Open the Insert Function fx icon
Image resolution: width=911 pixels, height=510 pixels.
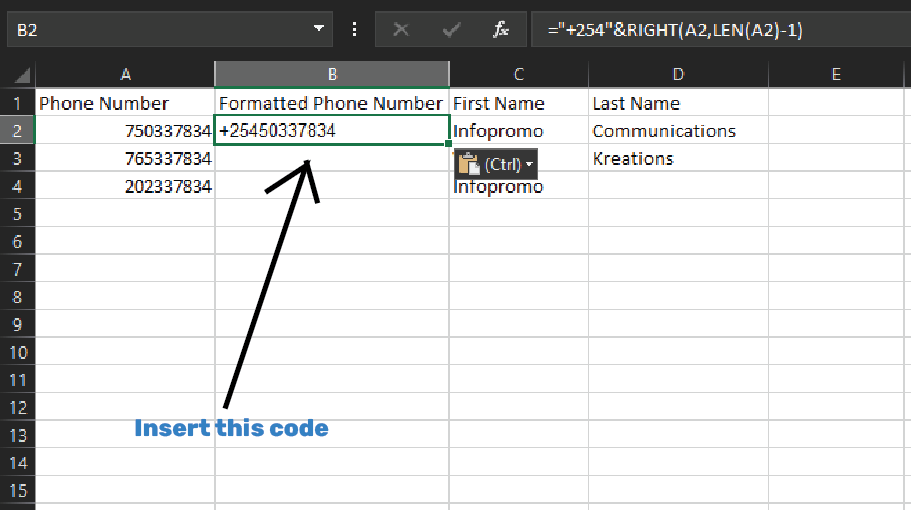point(501,29)
